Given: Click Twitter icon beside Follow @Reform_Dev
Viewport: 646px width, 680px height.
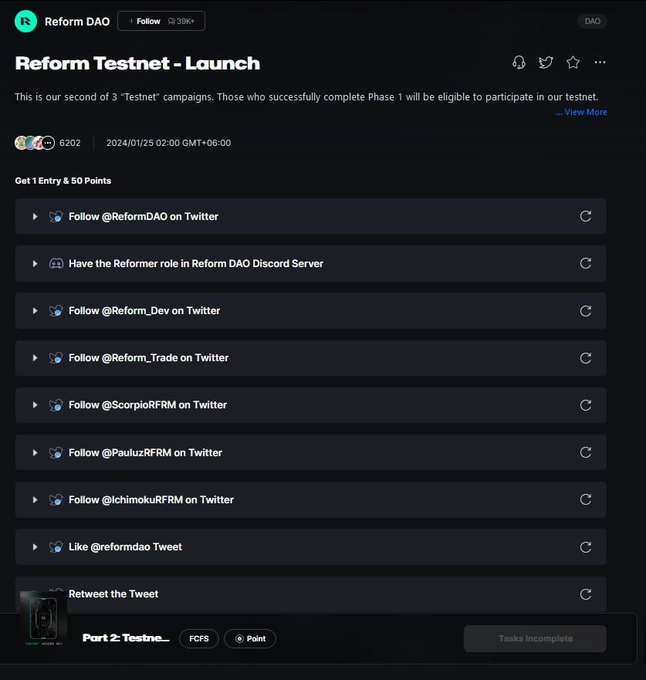Looking at the screenshot, I should click(56, 311).
